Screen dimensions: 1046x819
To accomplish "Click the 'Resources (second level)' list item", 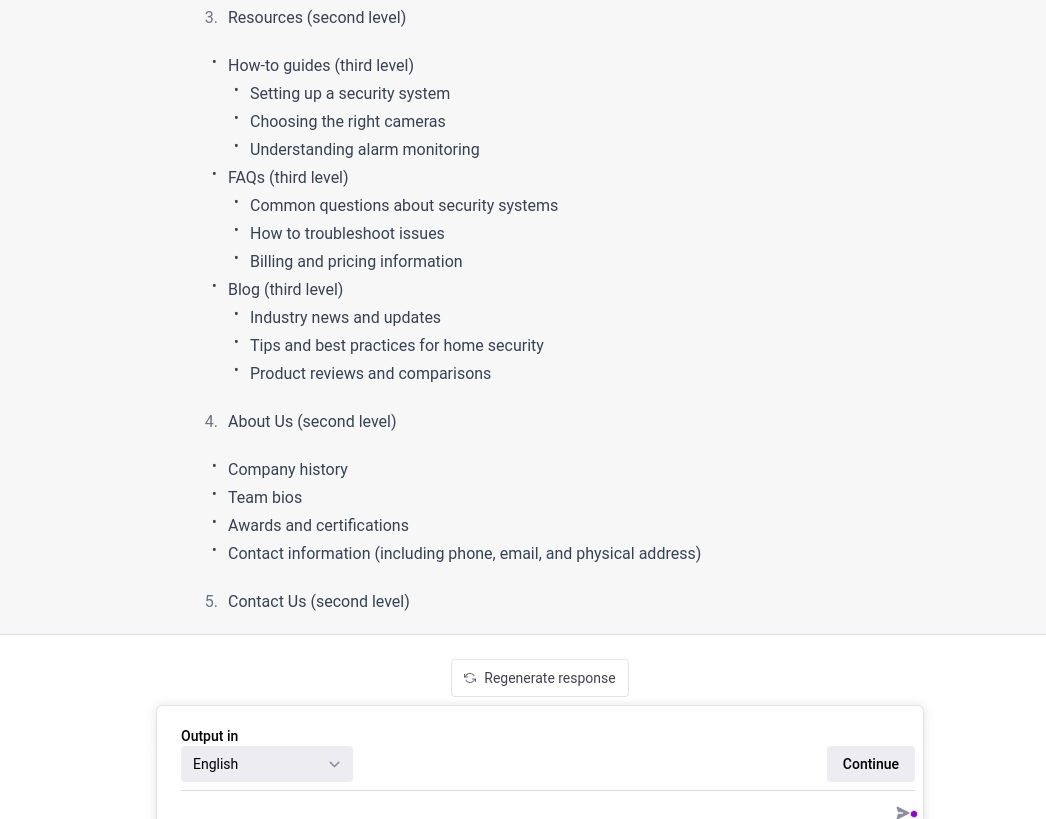I will 316,18.
